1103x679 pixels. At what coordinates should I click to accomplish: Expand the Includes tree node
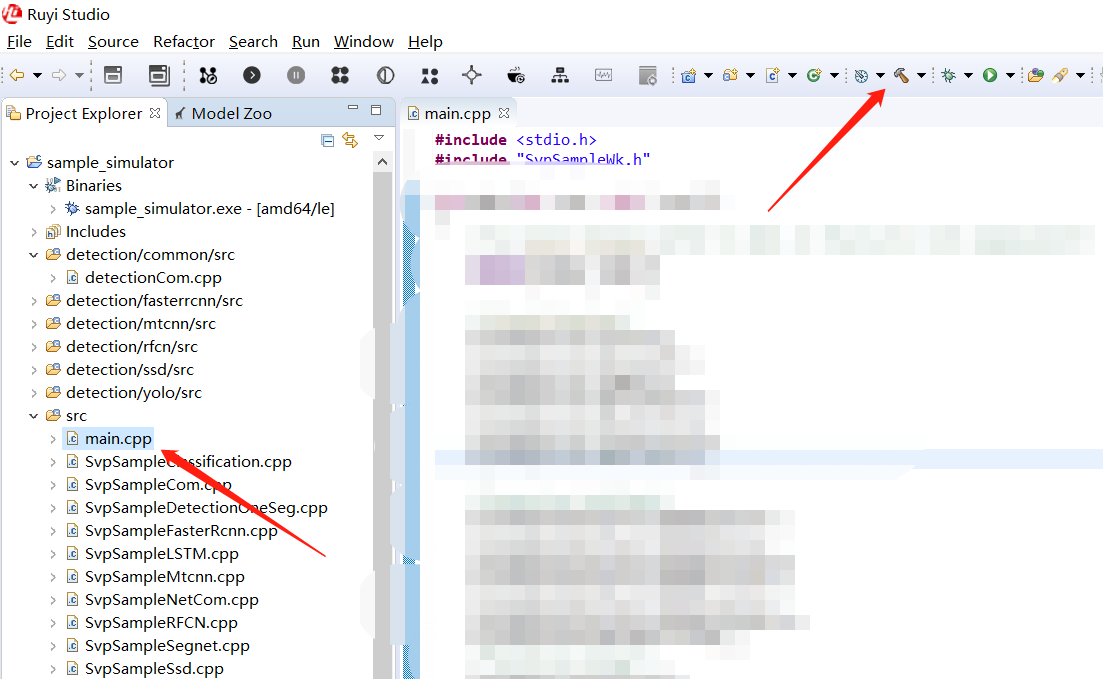click(33, 231)
